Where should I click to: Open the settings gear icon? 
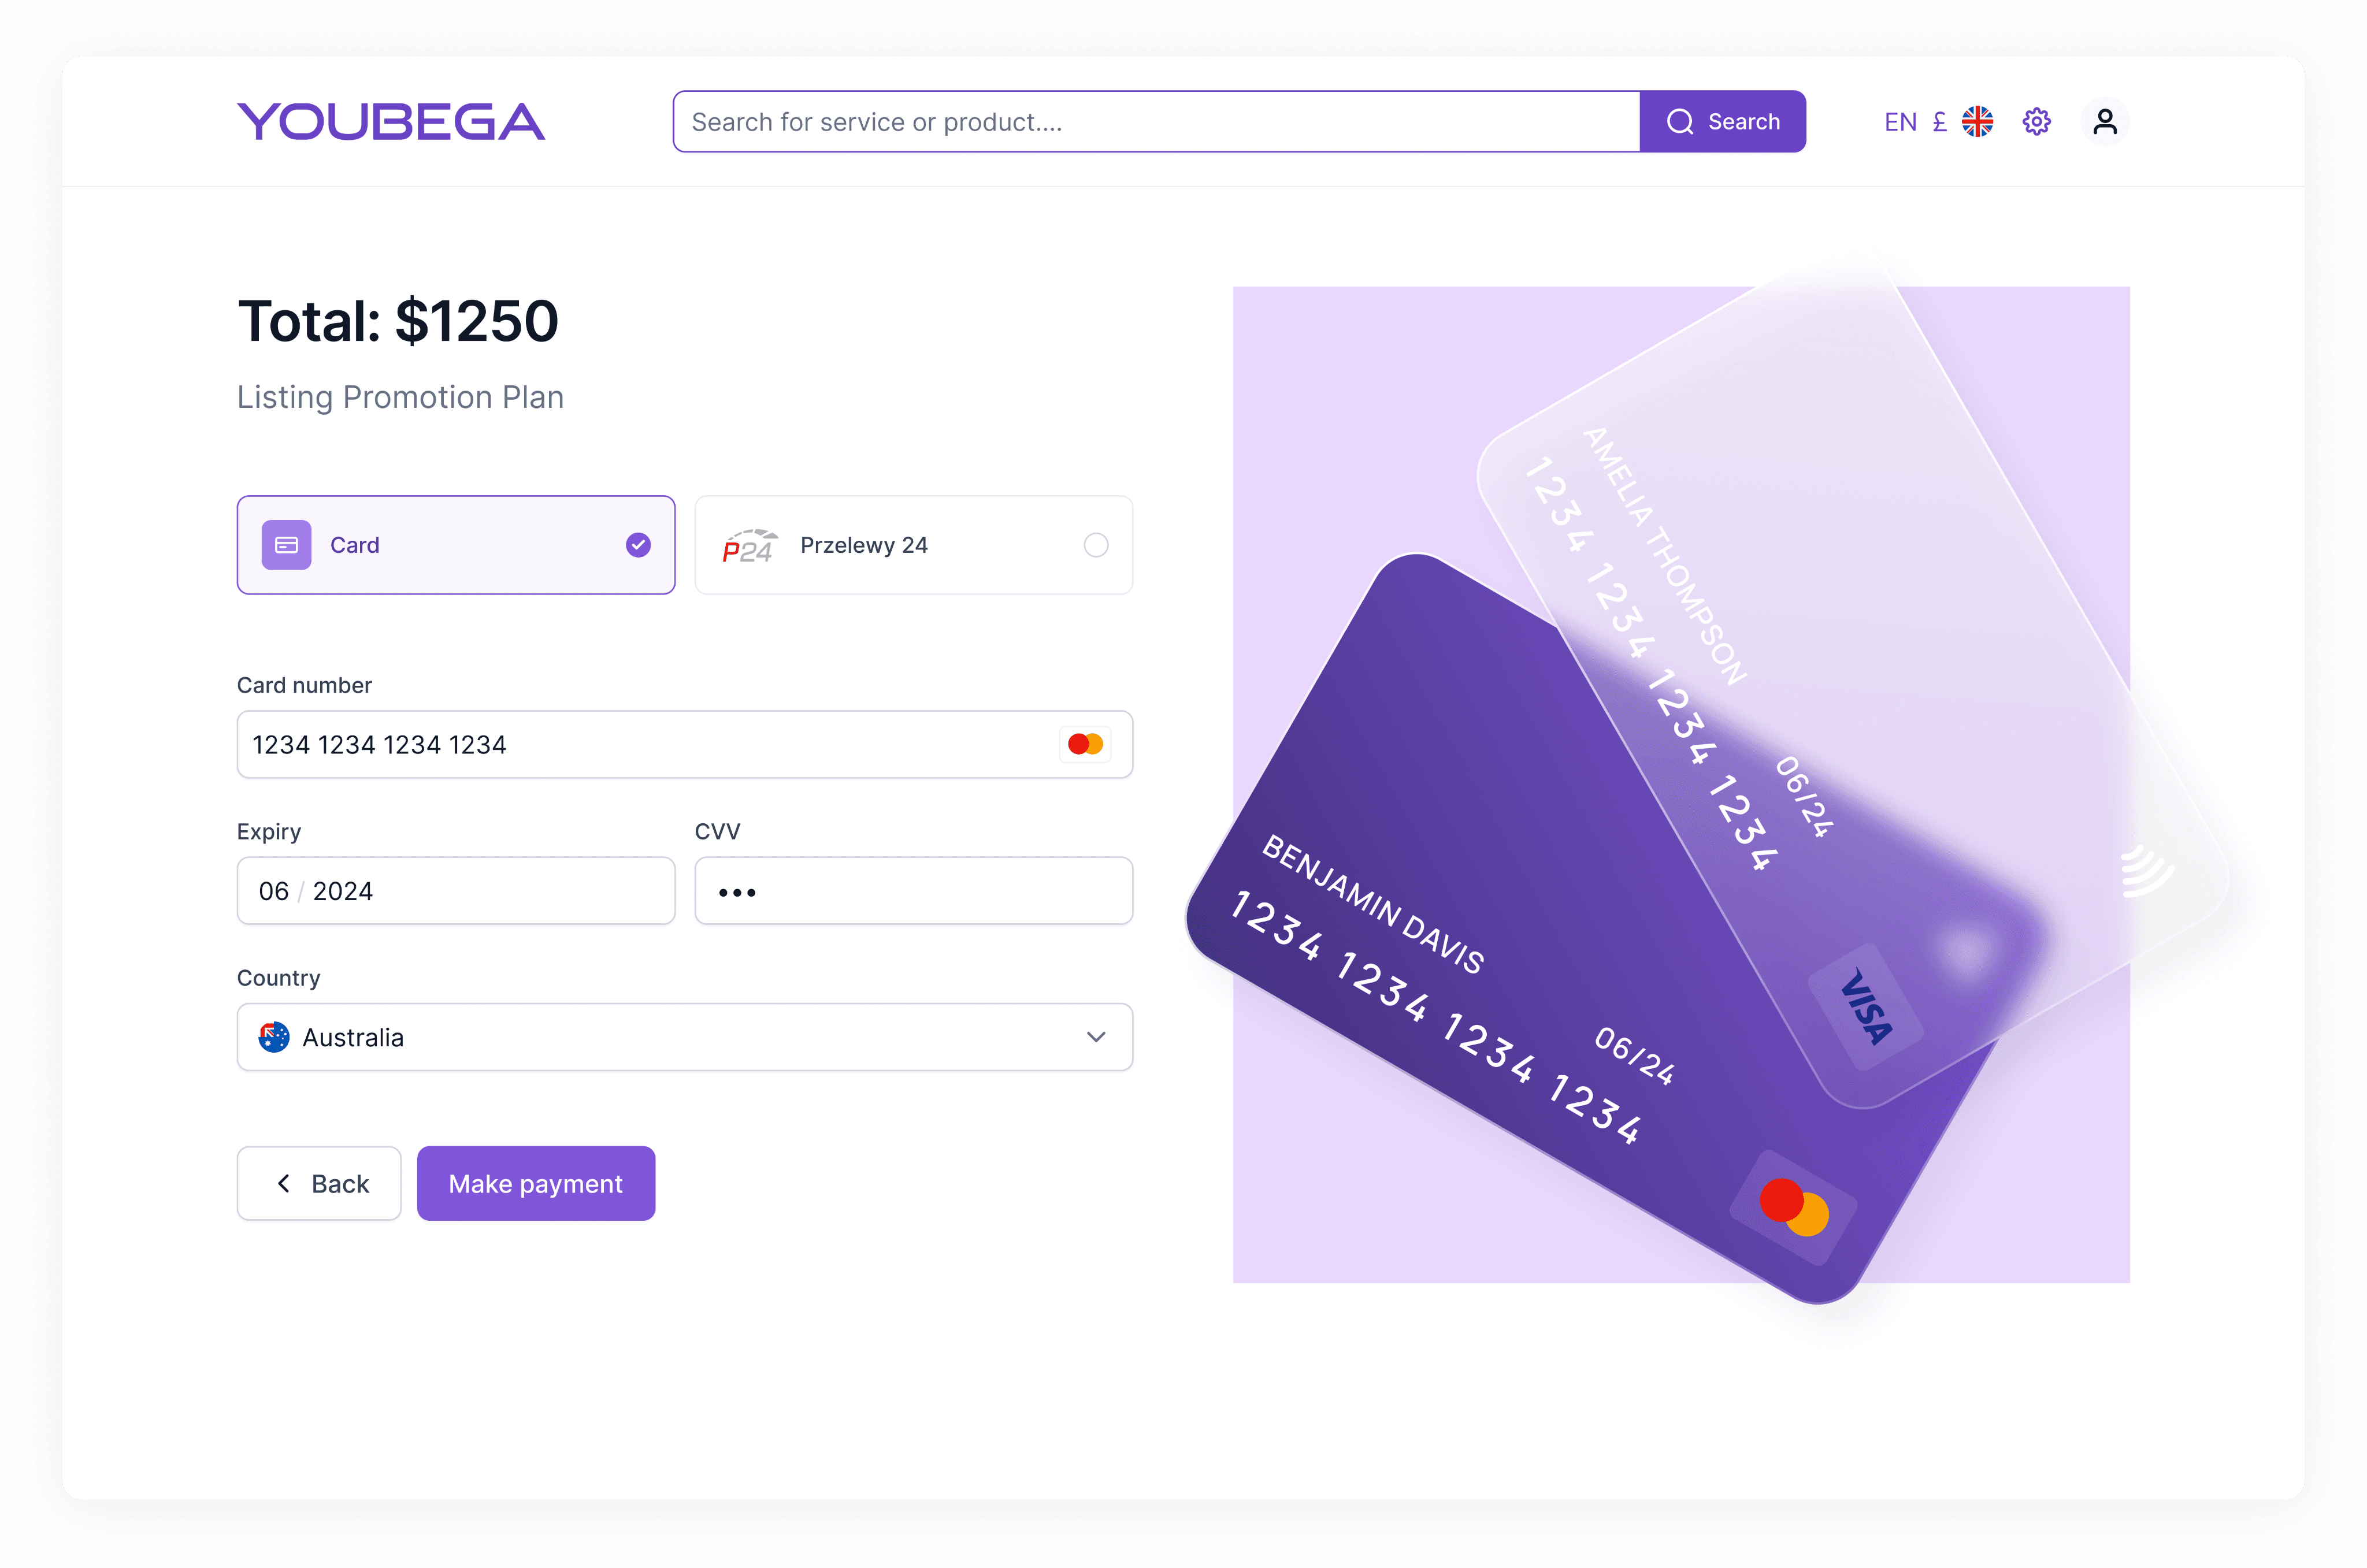(x=2036, y=122)
